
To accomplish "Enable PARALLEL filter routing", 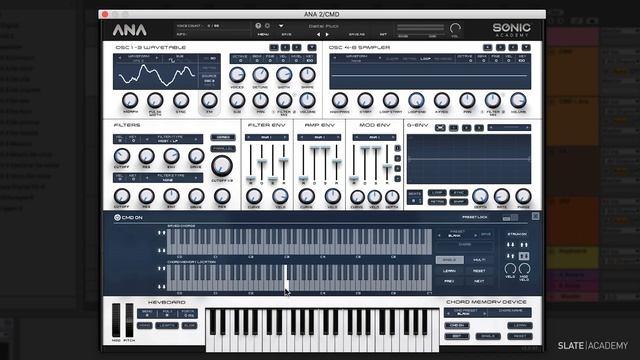I will 223,149.
